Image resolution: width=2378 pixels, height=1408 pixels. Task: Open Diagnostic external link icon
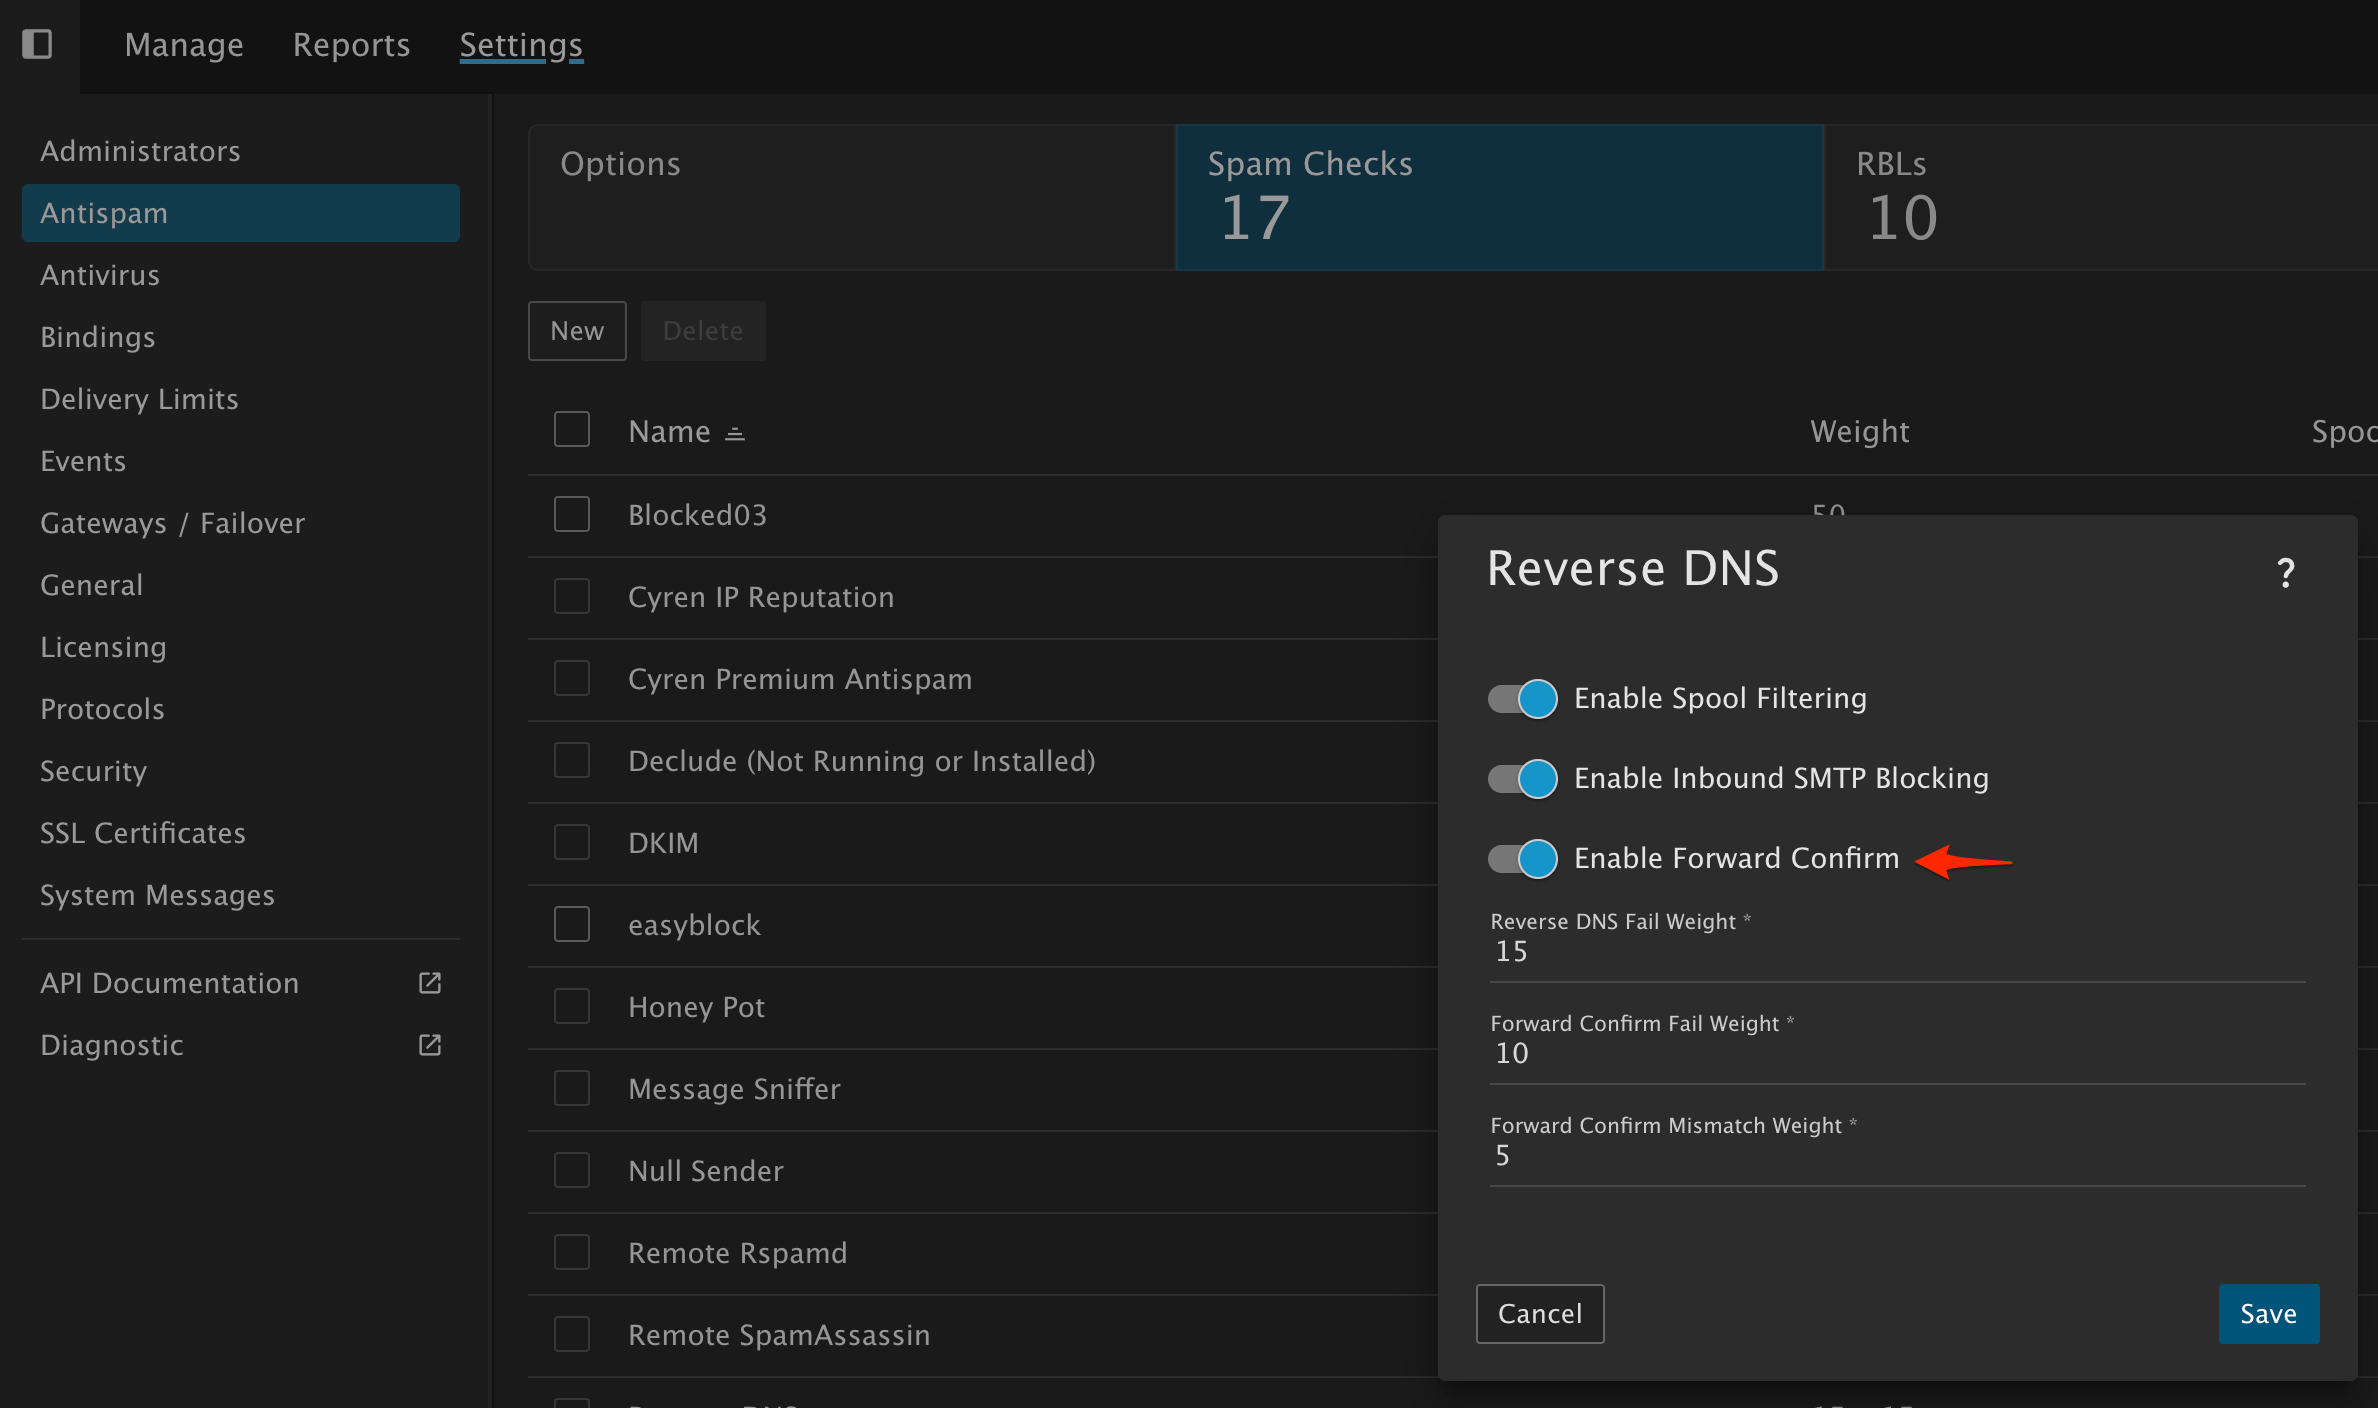point(430,1045)
